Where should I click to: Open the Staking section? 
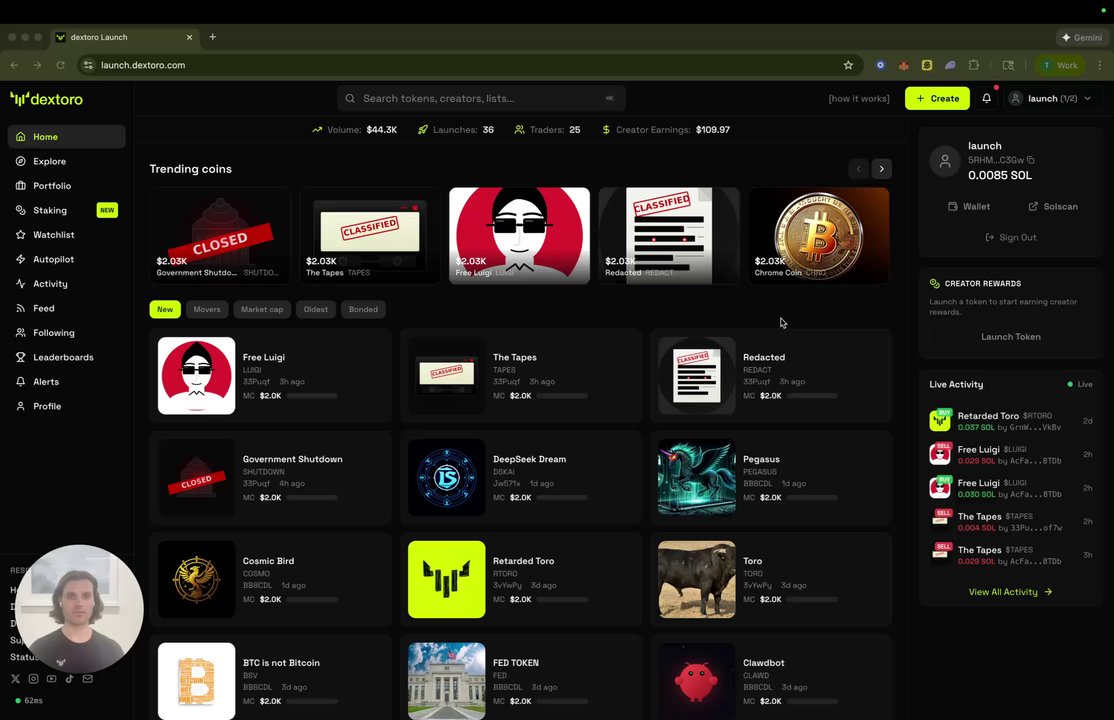[66, 210]
